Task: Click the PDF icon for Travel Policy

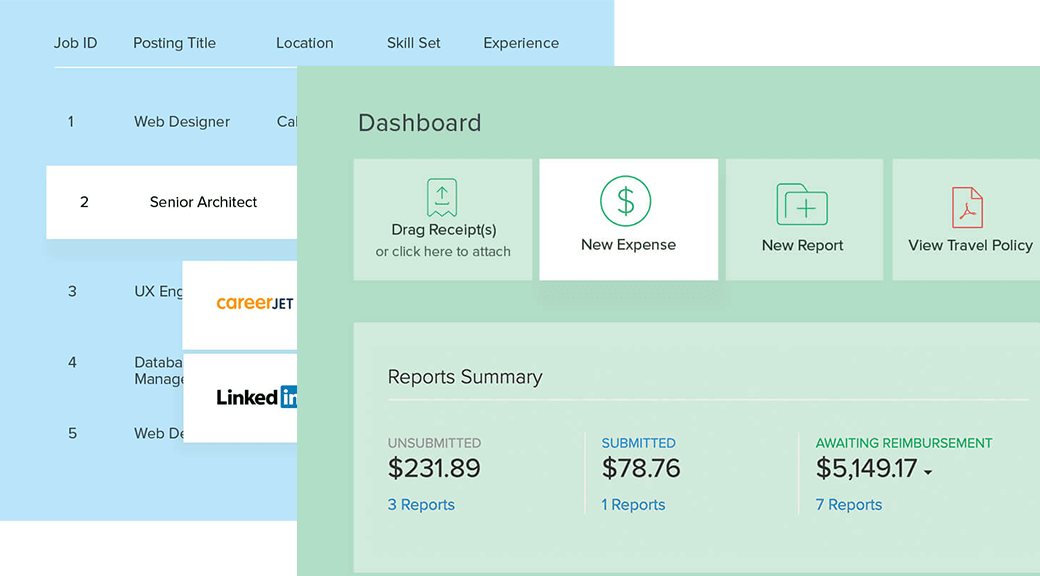Action: pos(967,207)
